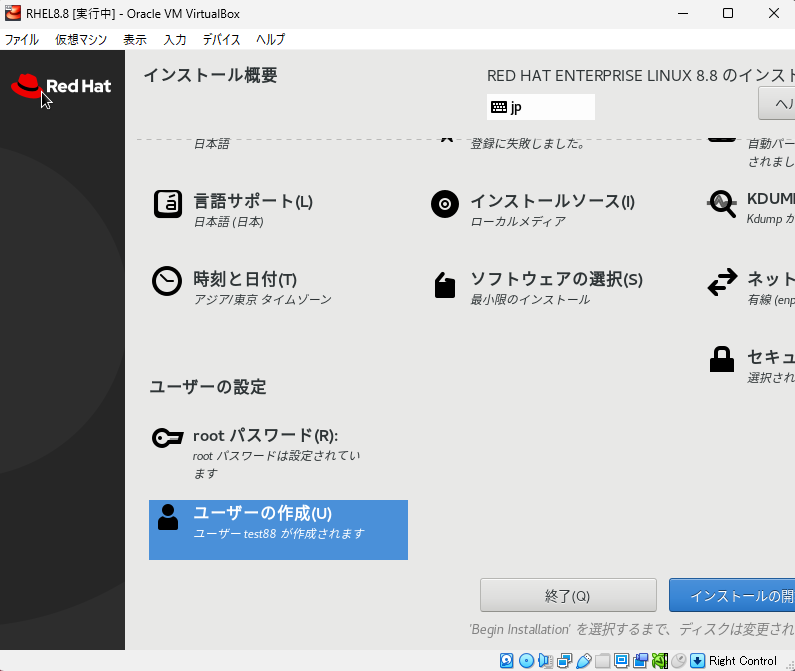Click the Red Hat logo
Viewport: 795px width, 671px height.
pyautogui.click(x=61, y=86)
